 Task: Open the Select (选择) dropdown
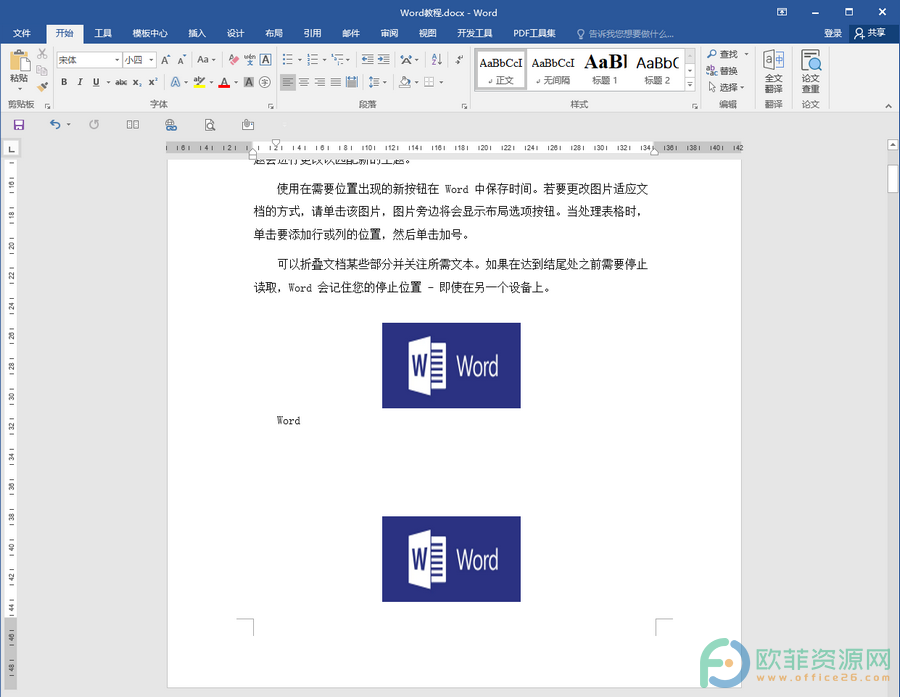(726, 87)
